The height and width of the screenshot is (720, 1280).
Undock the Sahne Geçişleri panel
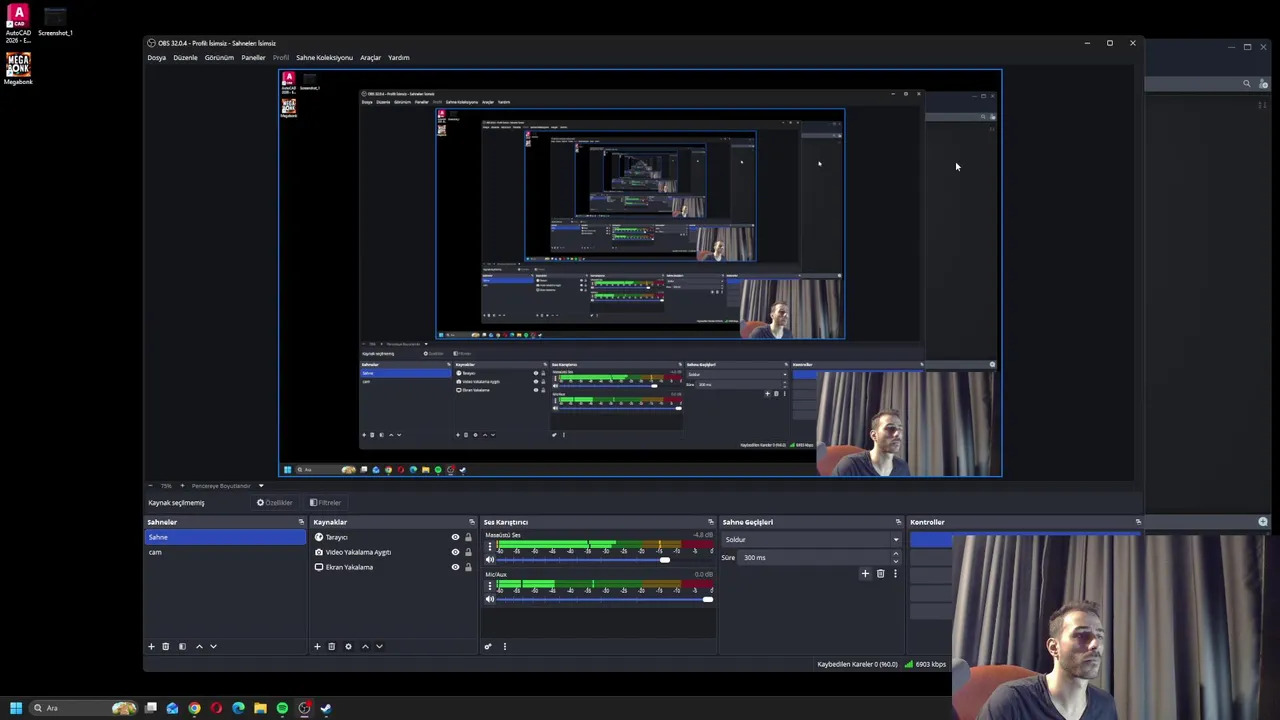point(897,522)
